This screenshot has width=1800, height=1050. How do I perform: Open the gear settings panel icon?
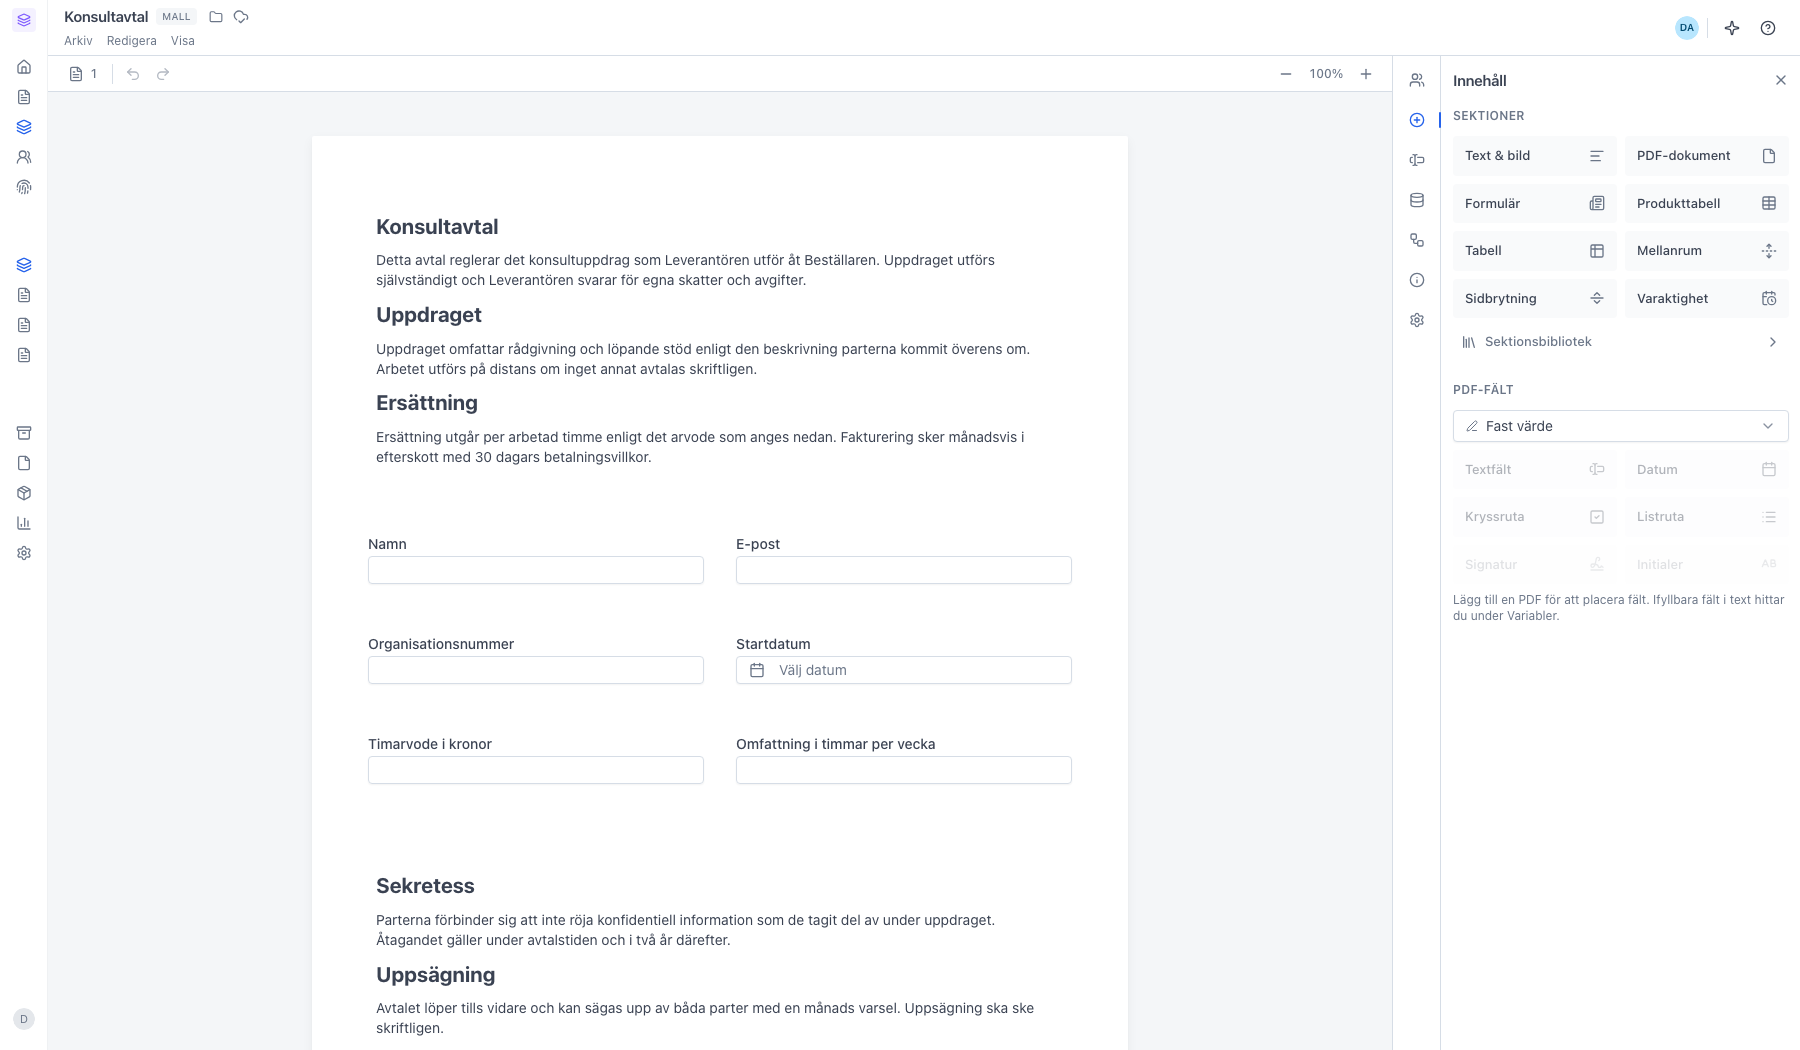pos(1417,320)
